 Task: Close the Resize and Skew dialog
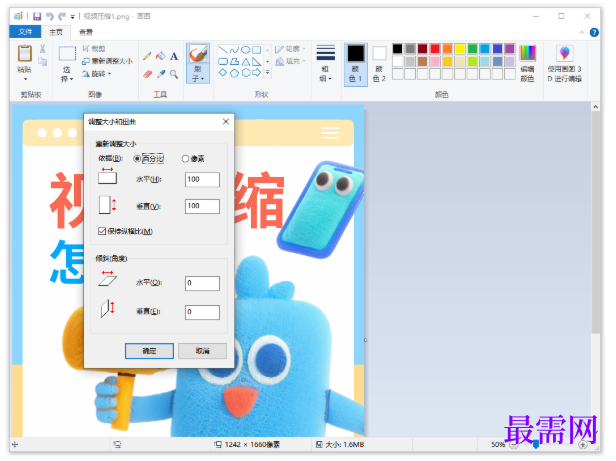click(226, 121)
